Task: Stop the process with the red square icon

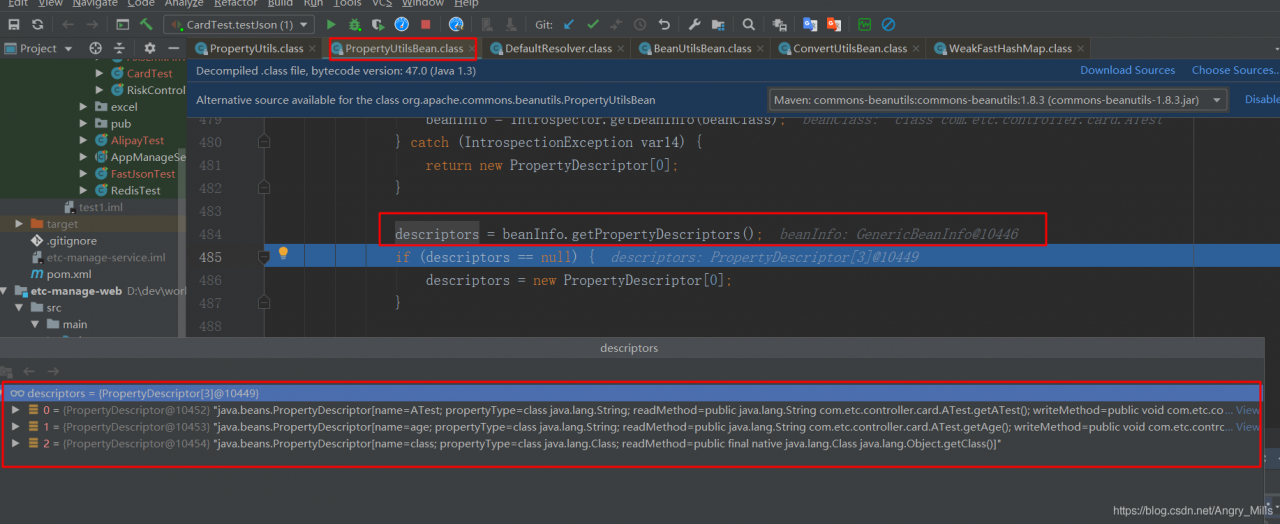Action: tap(426, 24)
